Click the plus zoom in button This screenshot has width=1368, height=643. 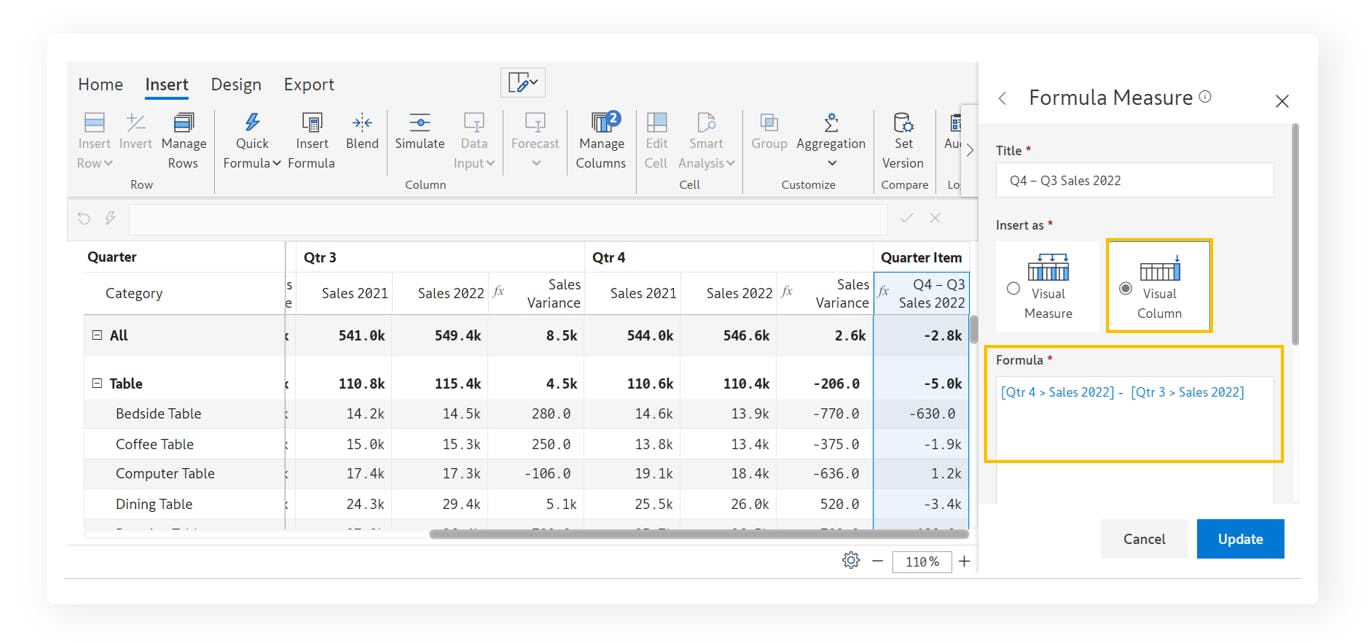[x=964, y=561]
